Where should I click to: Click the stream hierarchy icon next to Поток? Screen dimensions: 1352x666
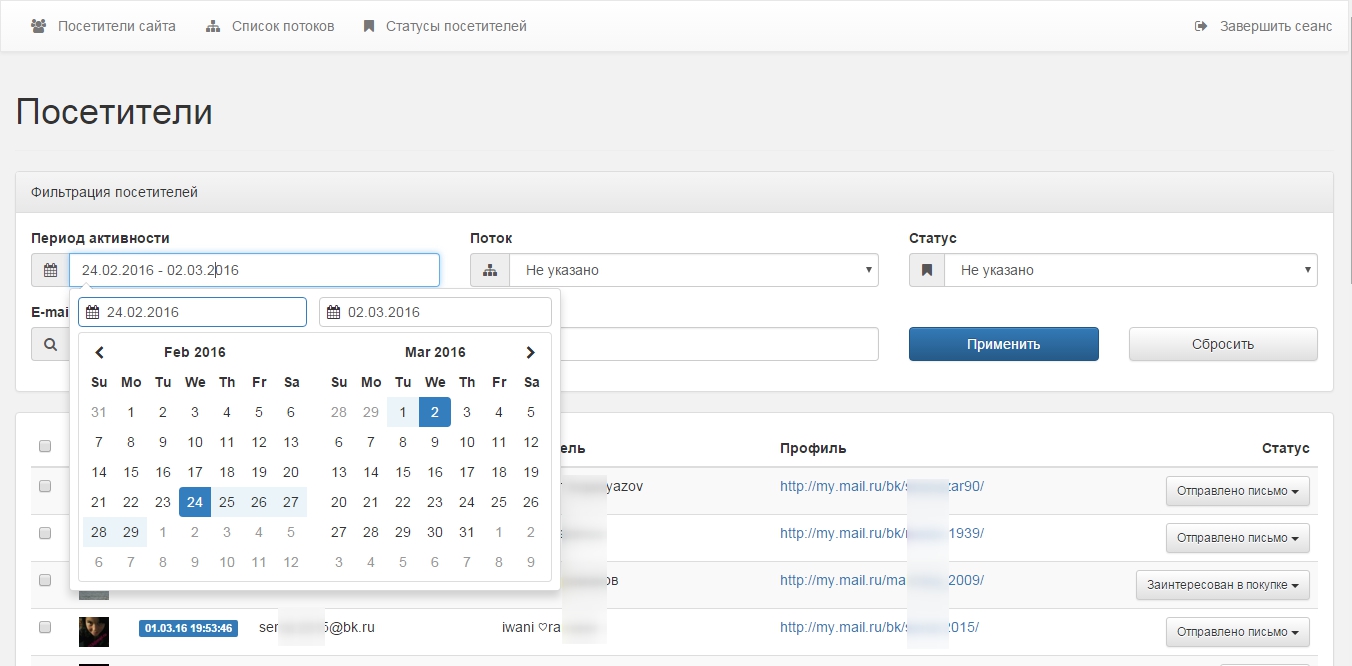(490, 270)
